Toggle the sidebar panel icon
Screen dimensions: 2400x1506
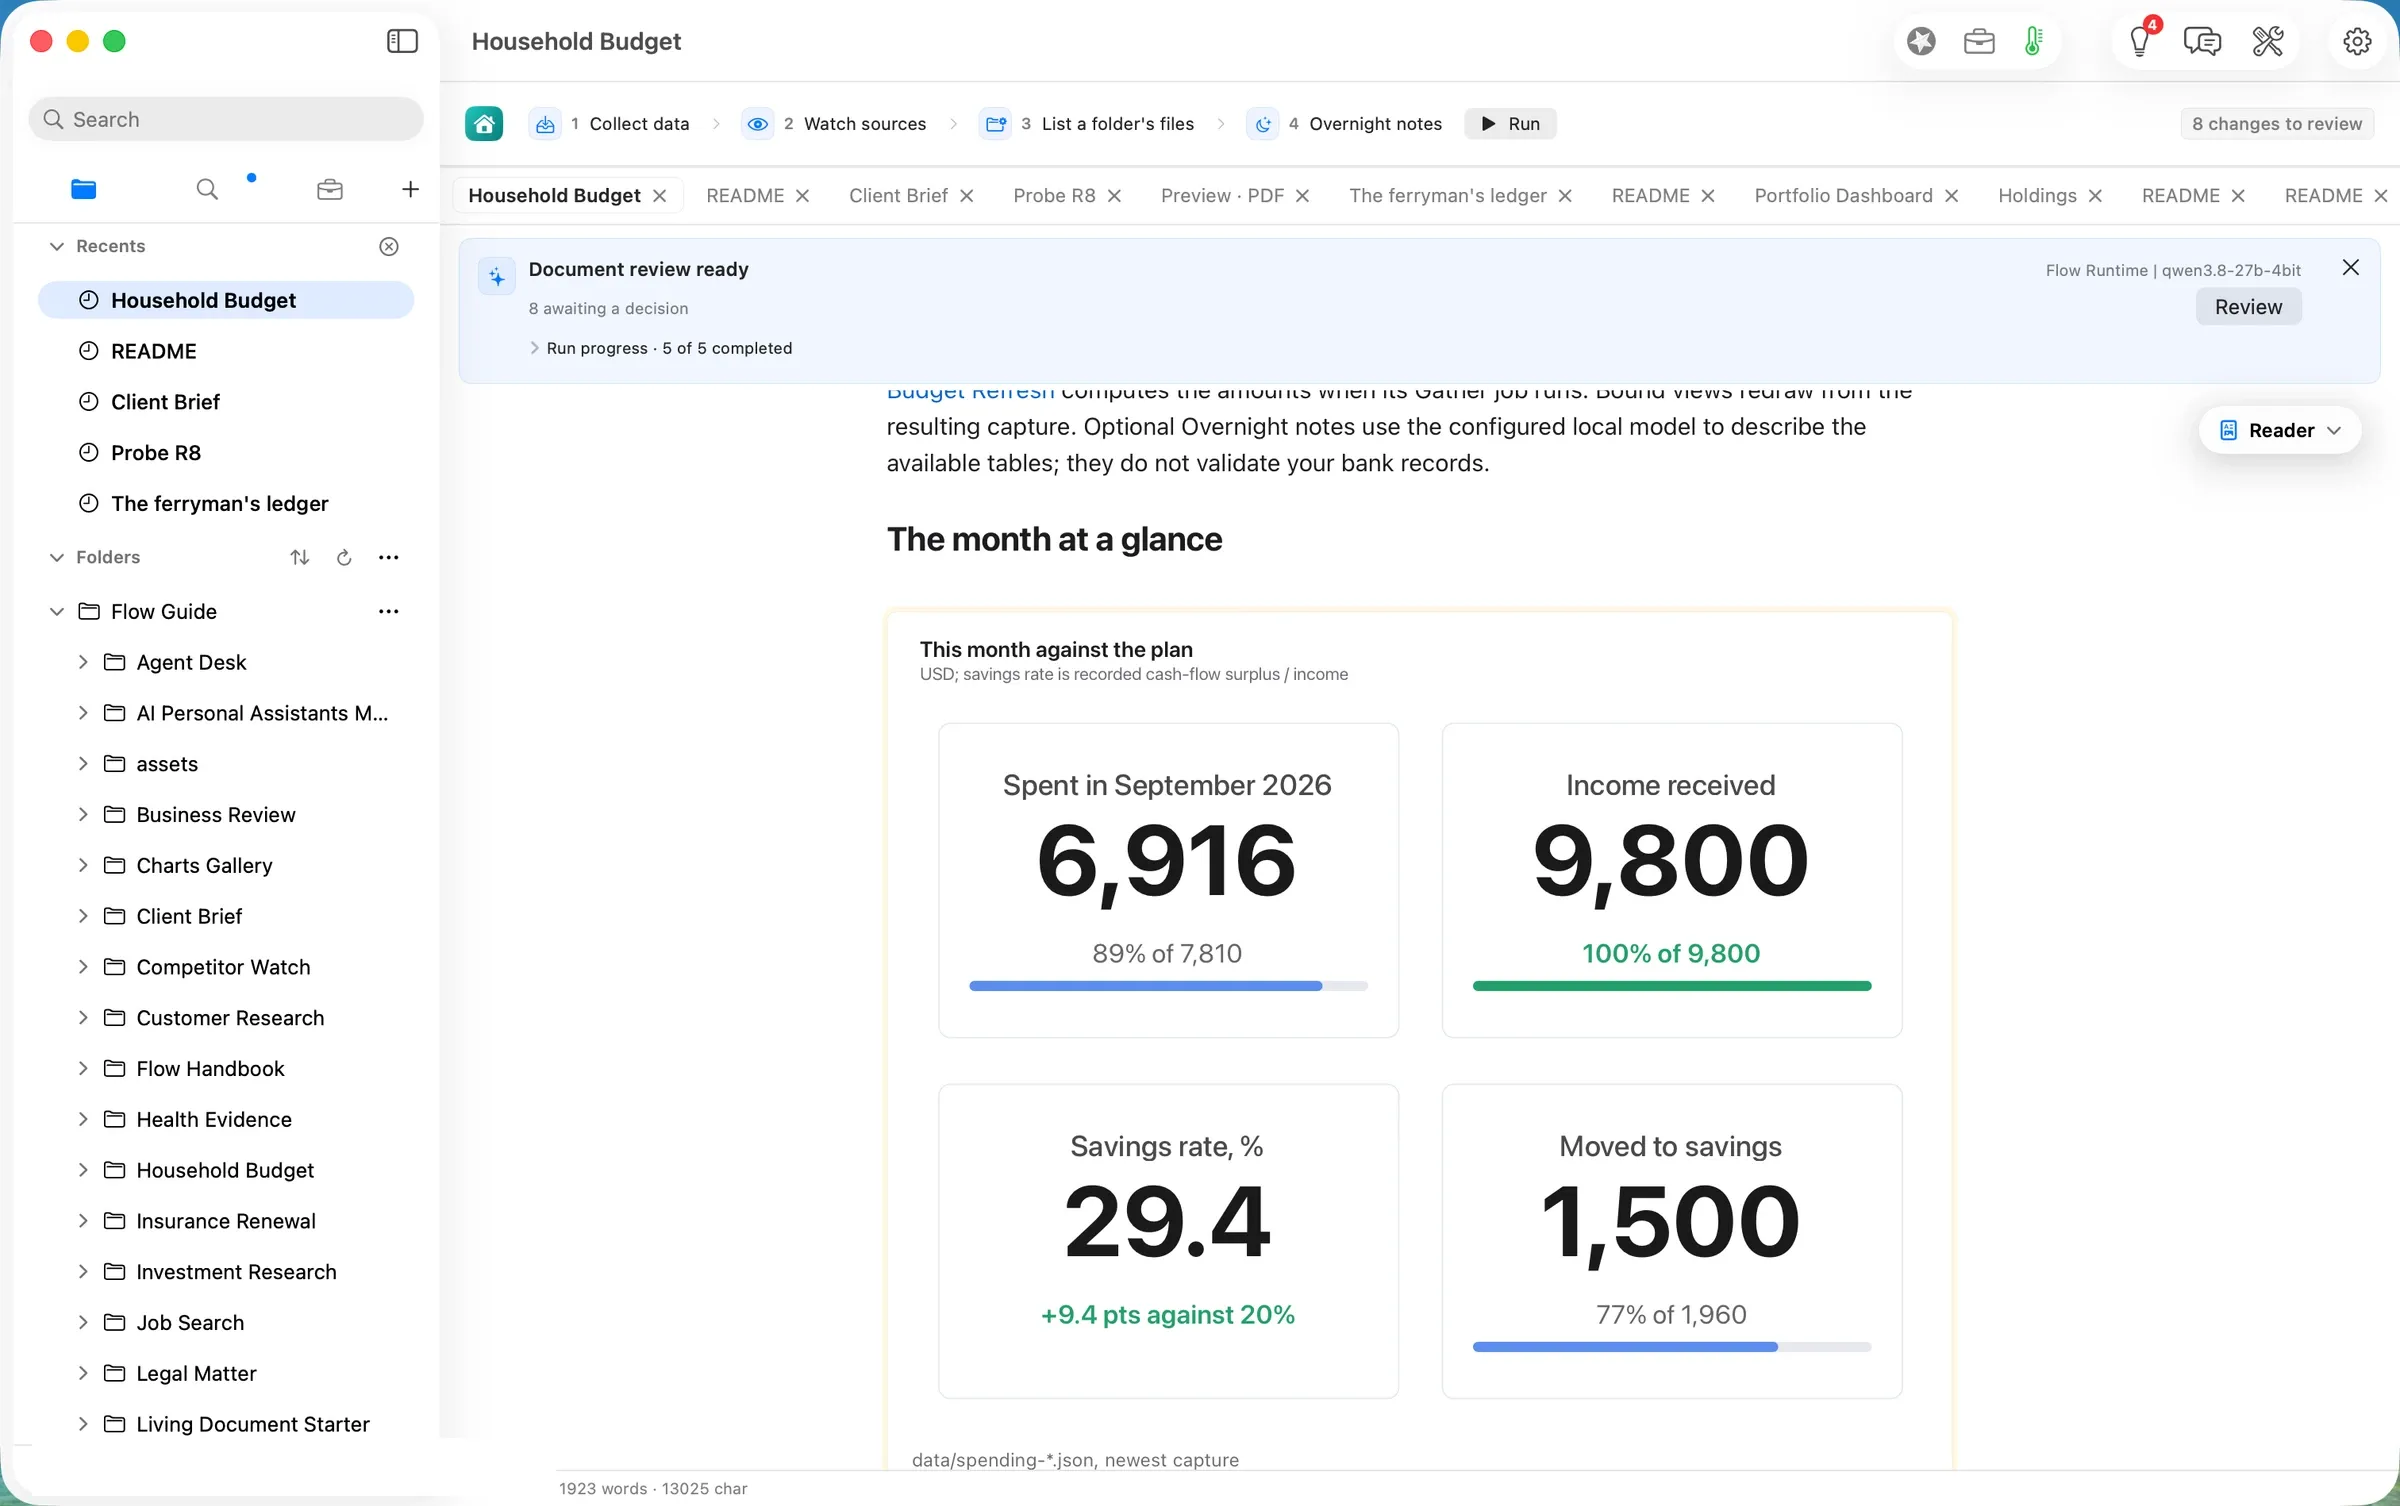pyautogui.click(x=402, y=41)
